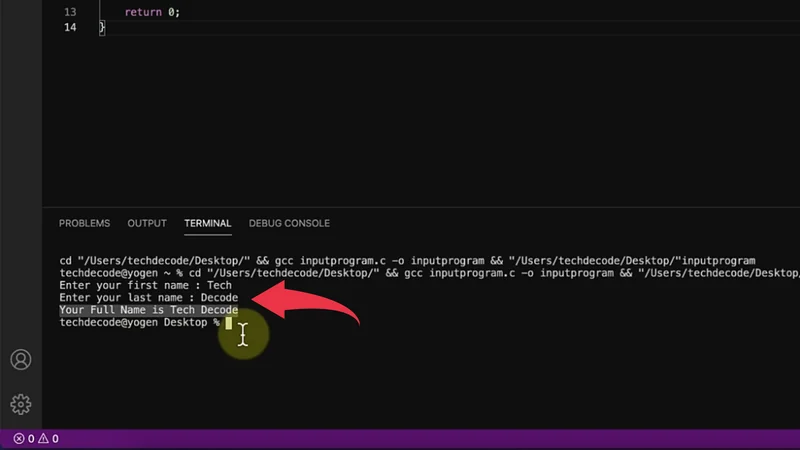Click the errors count icon in status bar
Image resolution: width=800 pixels, height=450 pixels.
[x=18, y=439]
